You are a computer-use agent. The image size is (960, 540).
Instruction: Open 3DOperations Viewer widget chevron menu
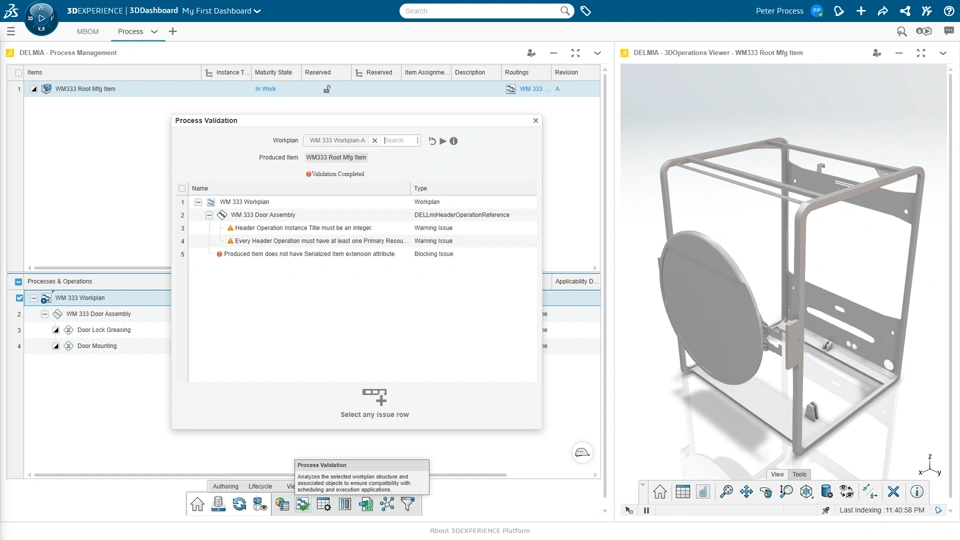click(943, 53)
